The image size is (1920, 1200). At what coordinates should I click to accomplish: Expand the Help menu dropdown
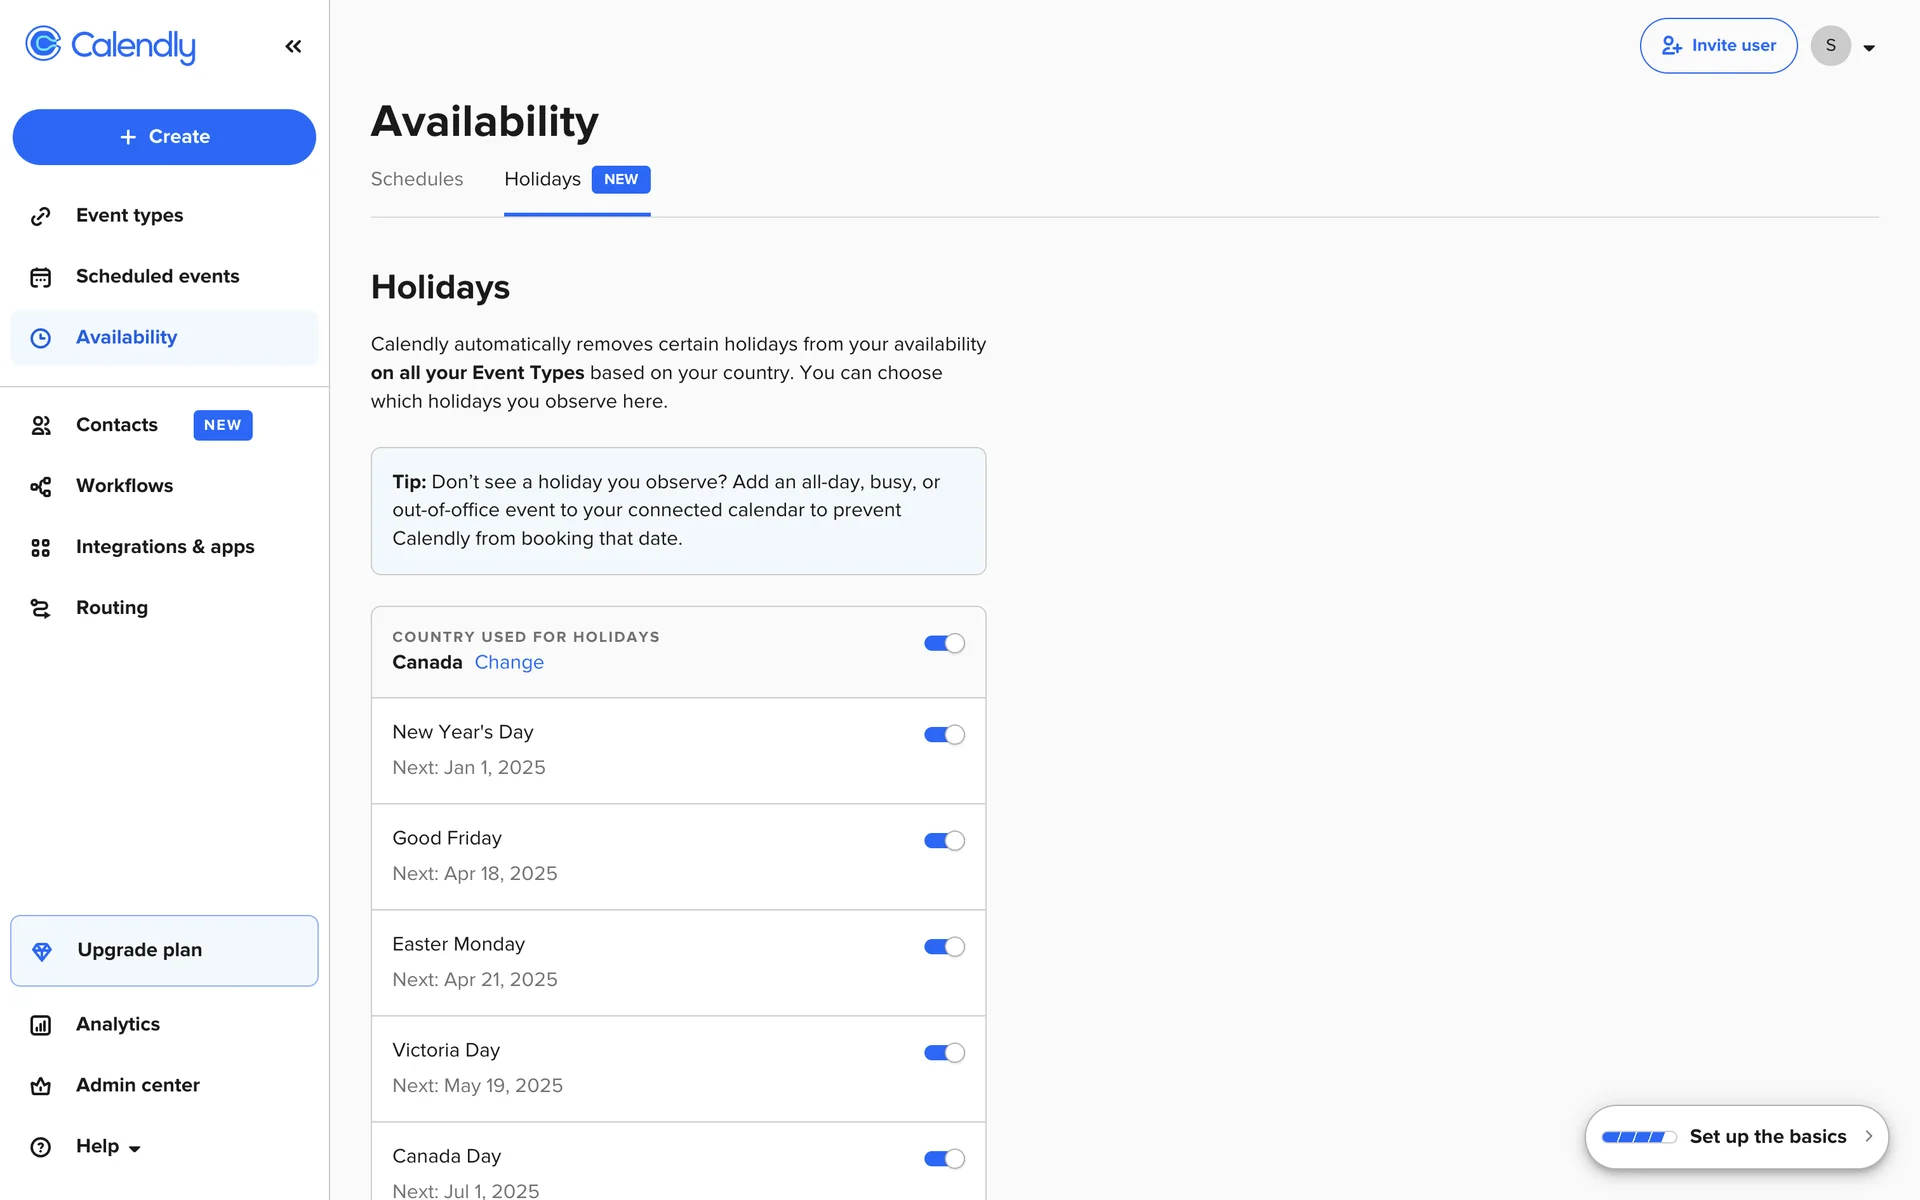(134, 1148)
